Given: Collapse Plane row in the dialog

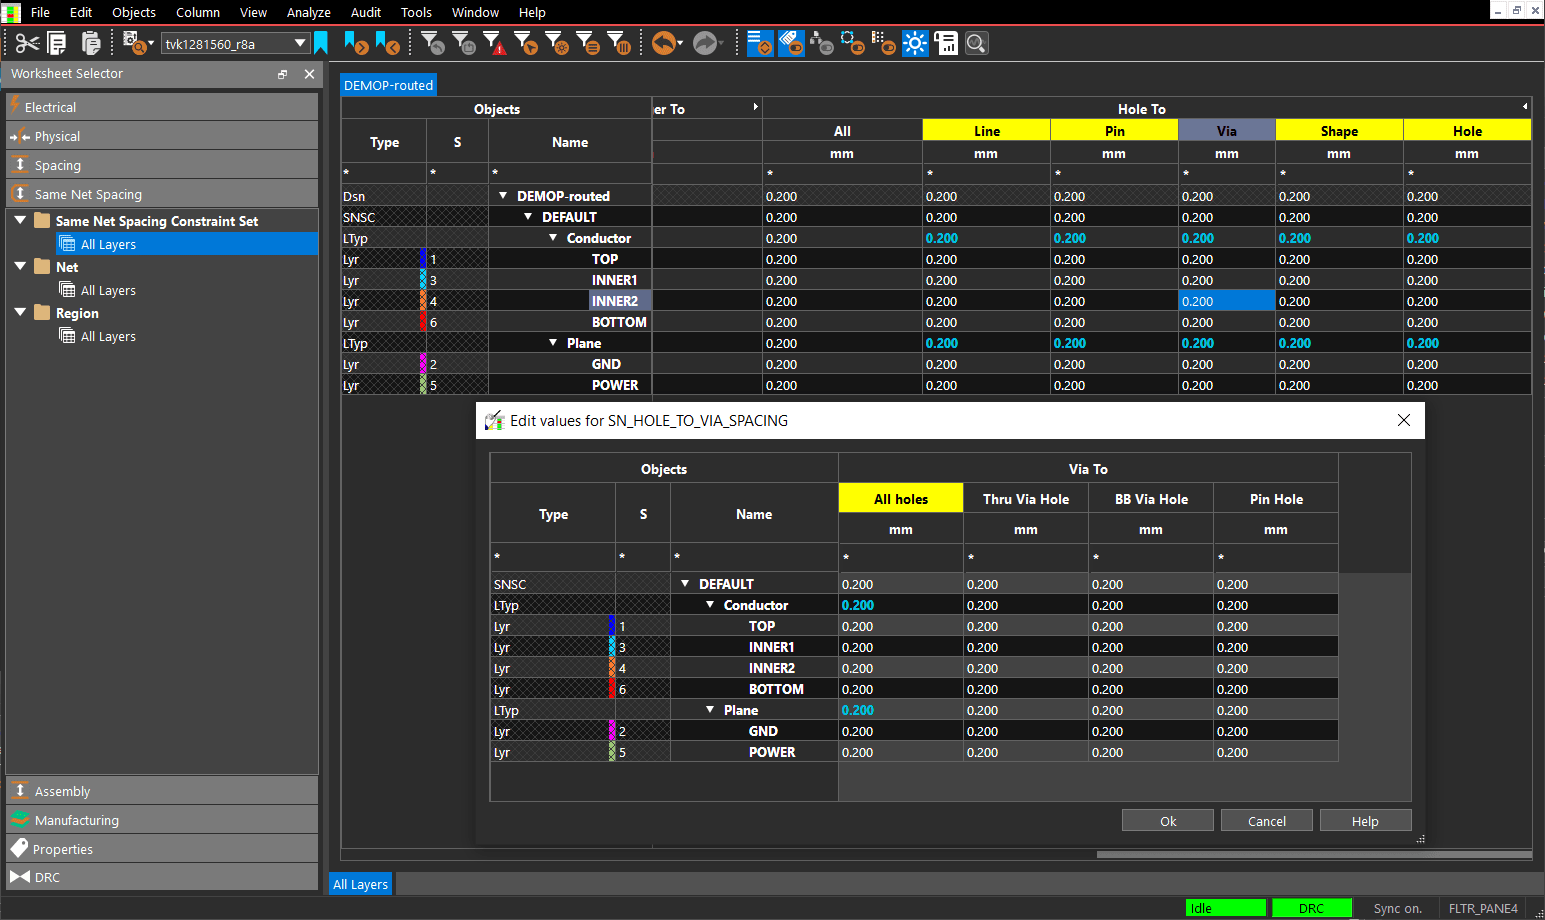Looking at the screenshot, I should (710, 710).
